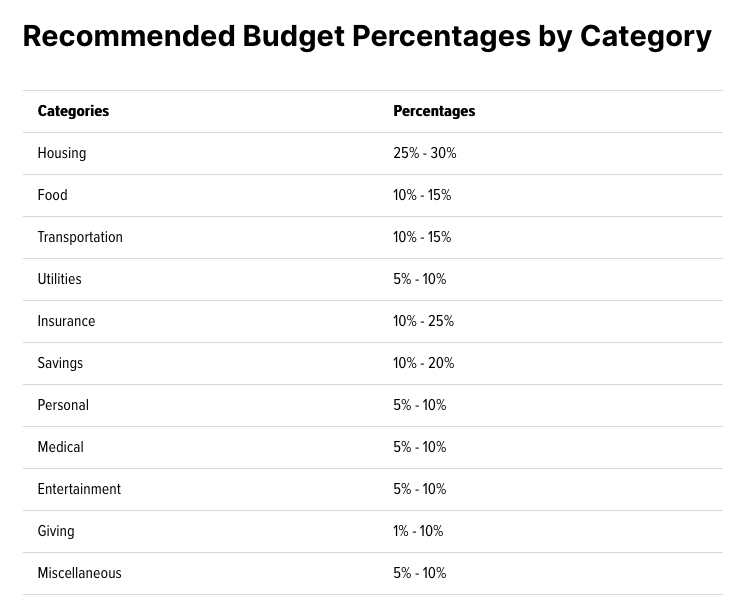Click the Insurance row label

point(66,321)
